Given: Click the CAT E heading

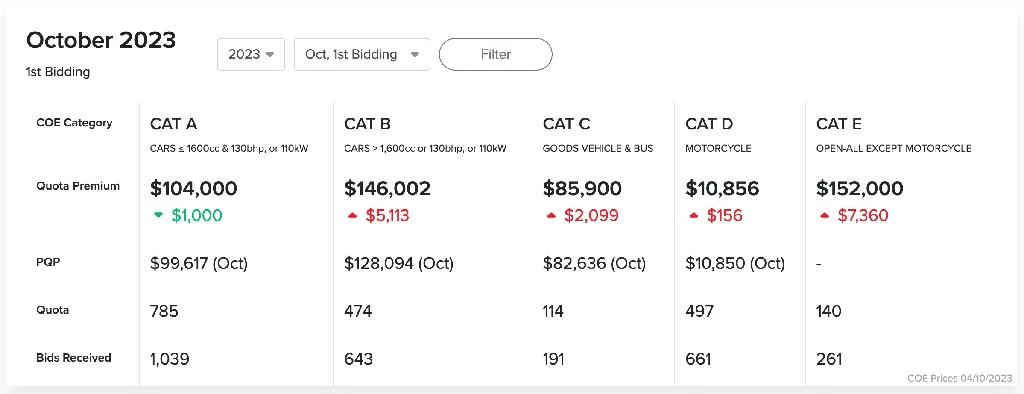Looking at the screenshot, I should [840, 123].
